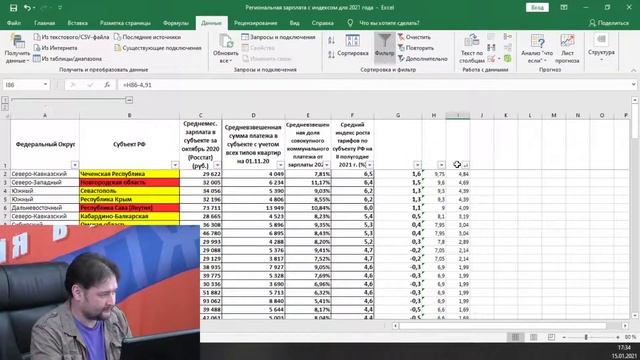Click the zoom in plus button

(618, 337)
